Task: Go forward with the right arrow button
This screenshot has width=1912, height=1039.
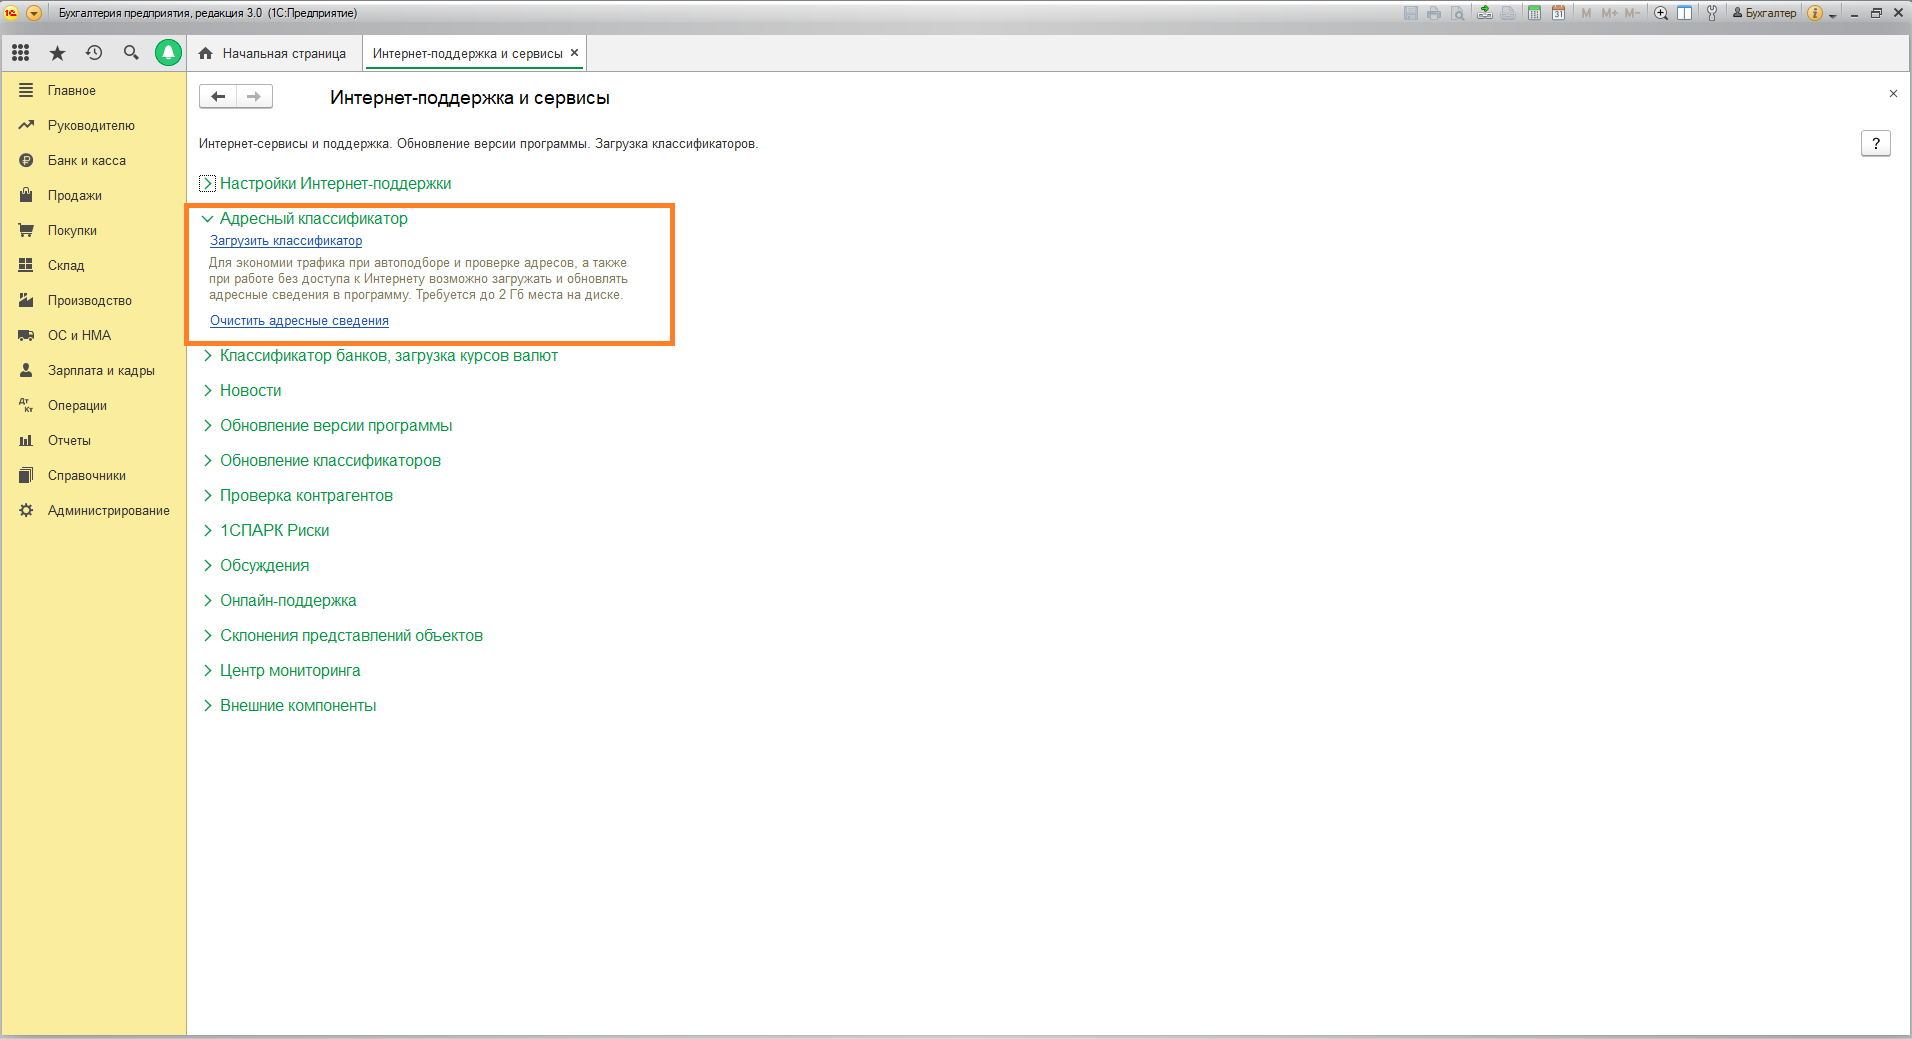Action: [x=254, y=96]
